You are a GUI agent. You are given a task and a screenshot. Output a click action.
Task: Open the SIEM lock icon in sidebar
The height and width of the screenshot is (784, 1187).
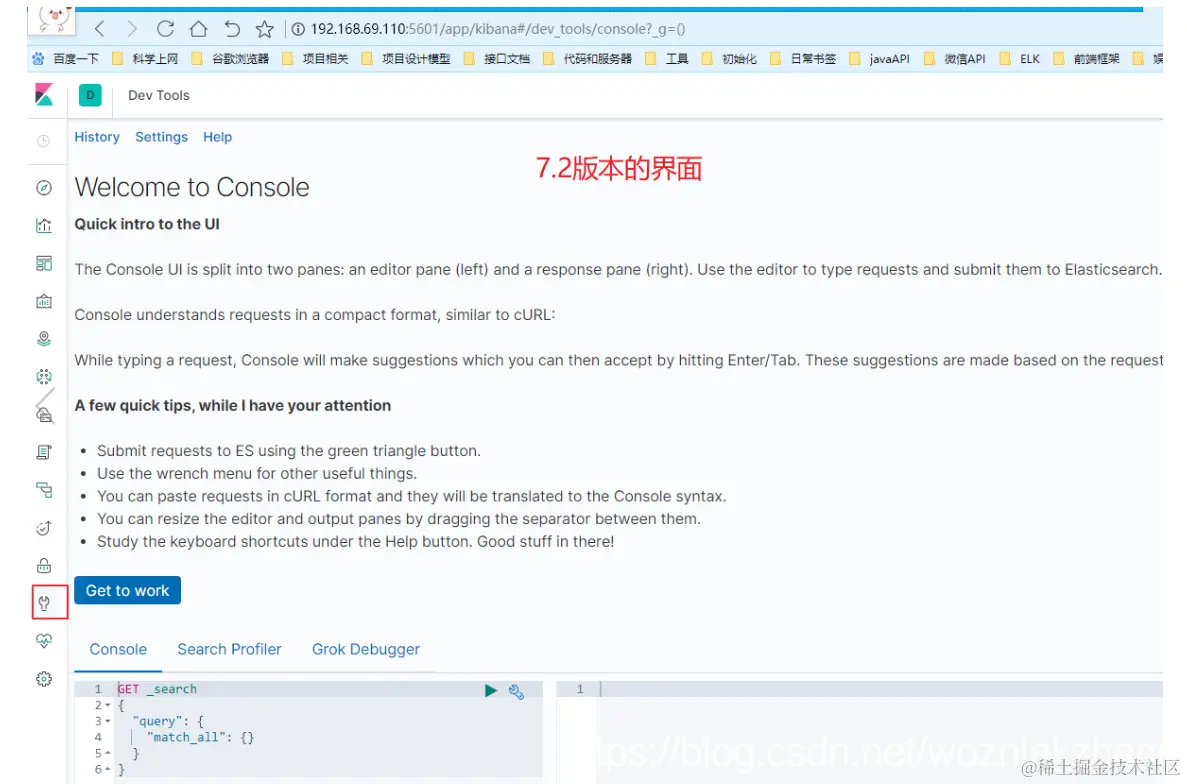coord(44,565)
